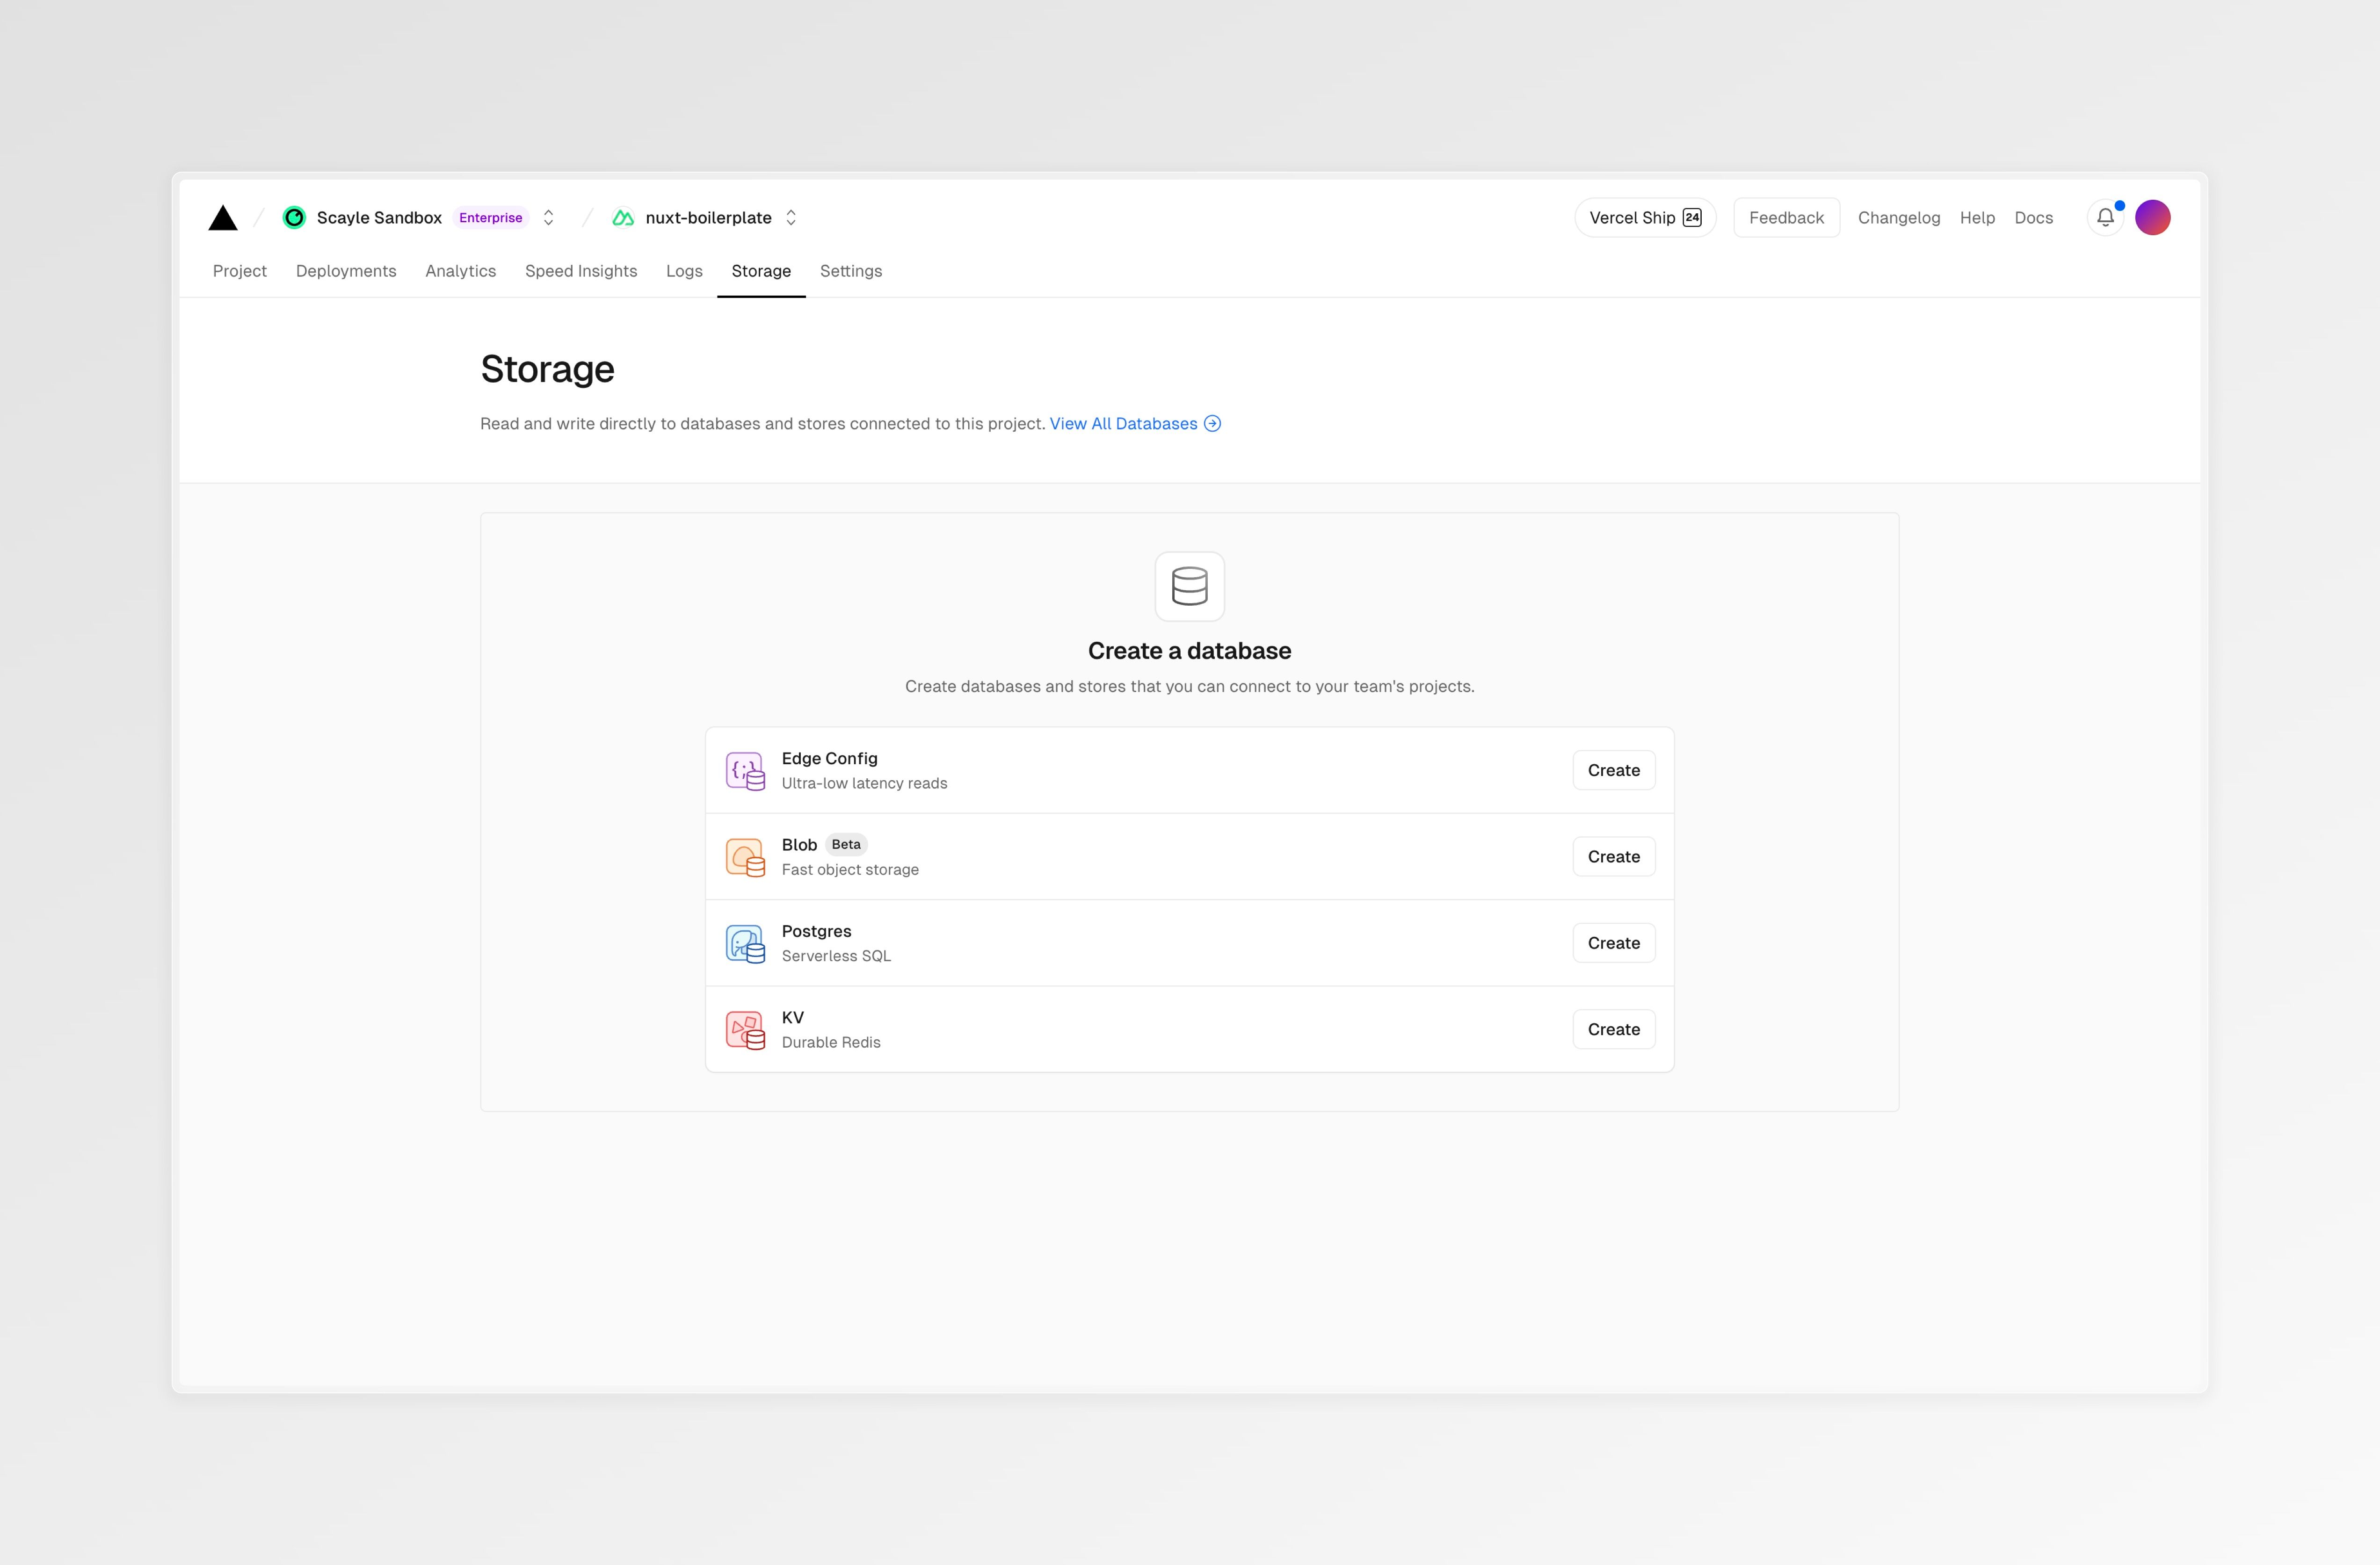This screenshot has height=1565, width=2380.
Task: Click the KV Redis icon
Action: 745,1030
